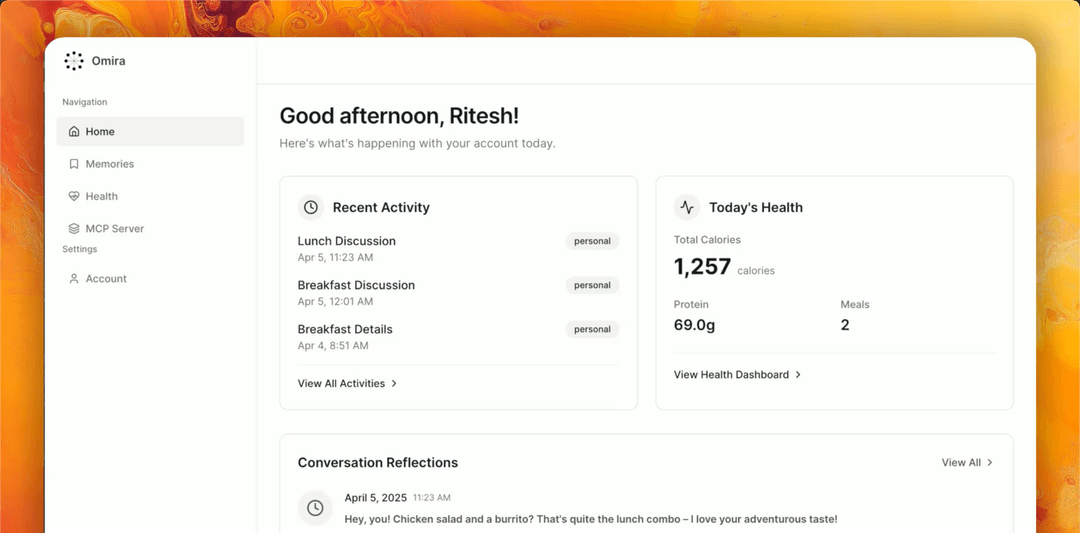This screenshot has width=1080, height=533.
Task: Open the Health section in sidebar
Action: point(150,196)
